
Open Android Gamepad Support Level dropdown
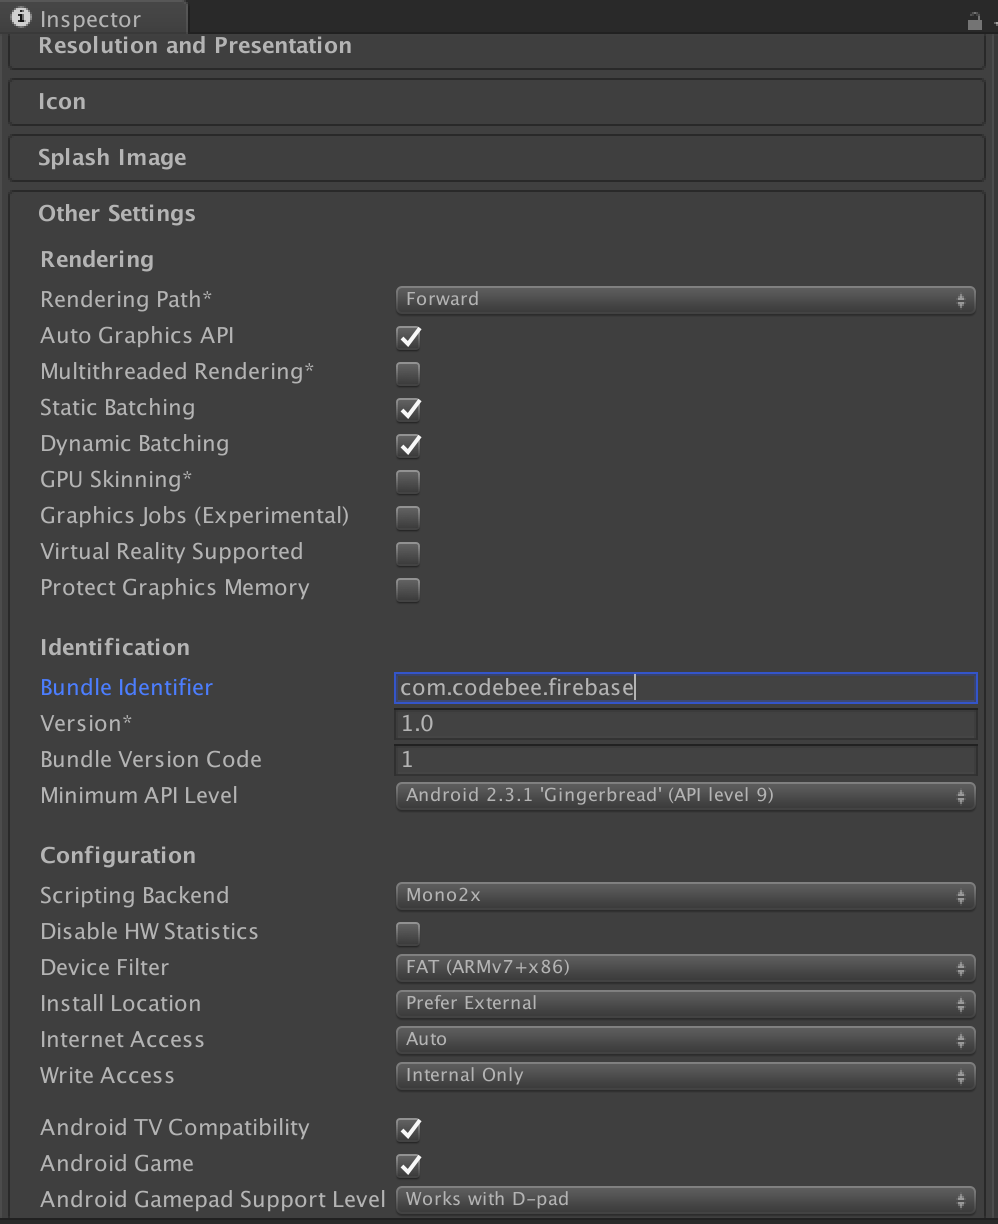click(685, 1200)
